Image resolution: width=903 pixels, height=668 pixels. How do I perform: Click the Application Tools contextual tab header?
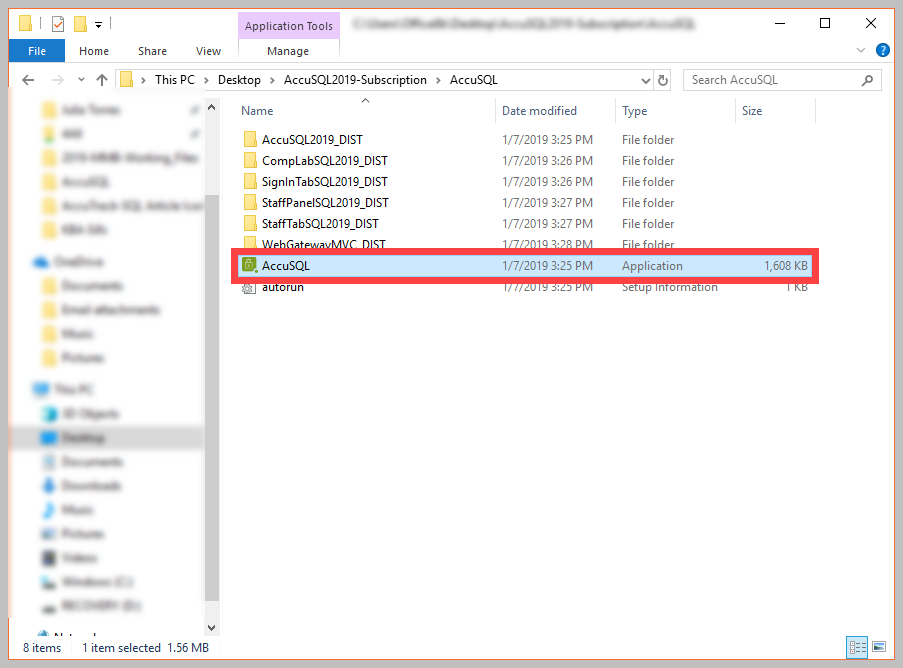point(289,26)
